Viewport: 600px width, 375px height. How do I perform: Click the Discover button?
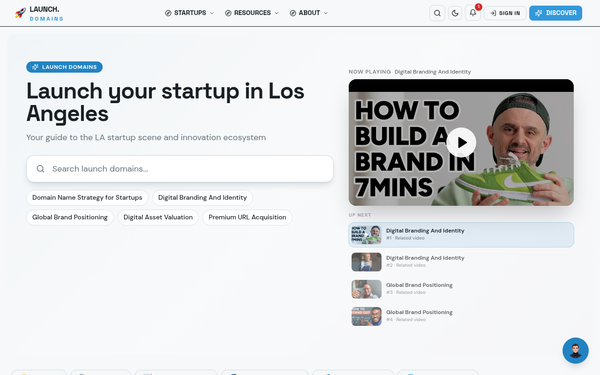556,13
